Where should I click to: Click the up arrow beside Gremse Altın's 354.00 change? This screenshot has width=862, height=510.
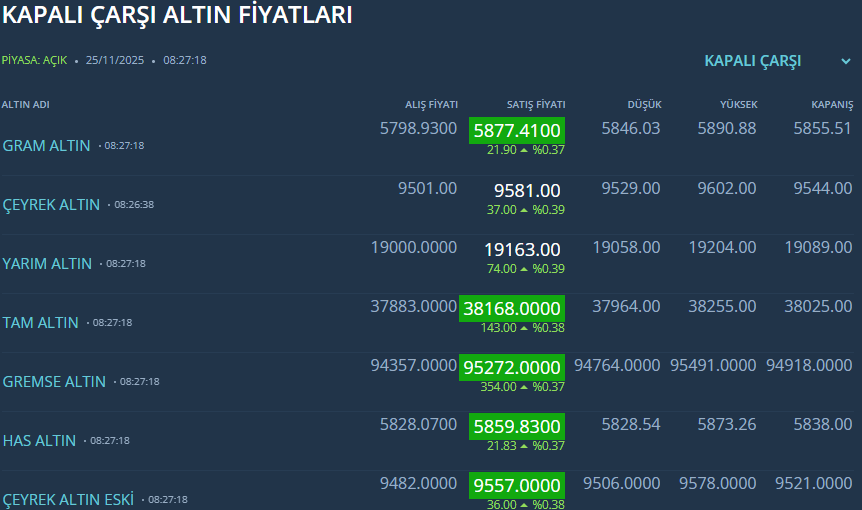524,387
